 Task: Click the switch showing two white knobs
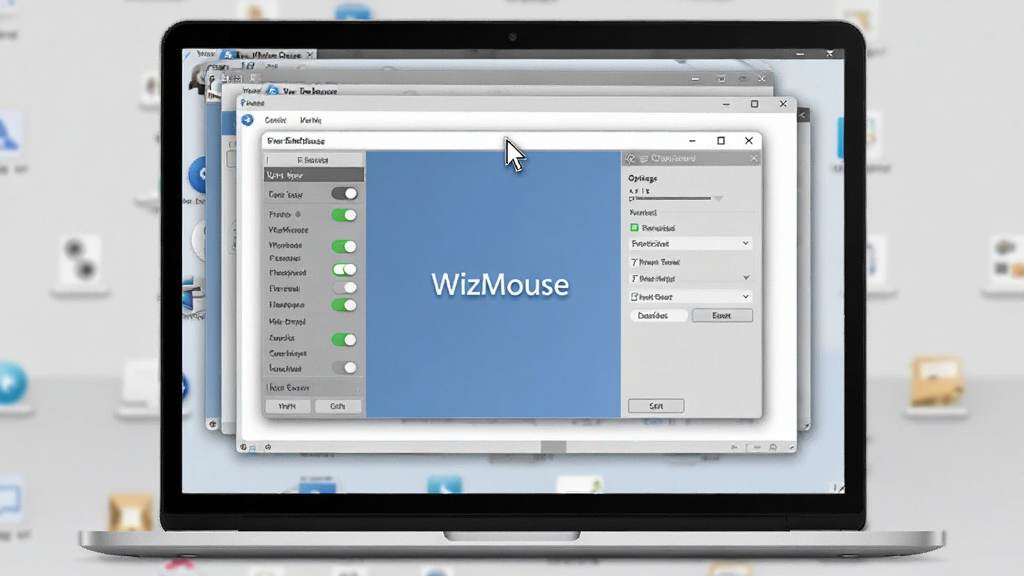pyautogui.click(x=344, y=269)
